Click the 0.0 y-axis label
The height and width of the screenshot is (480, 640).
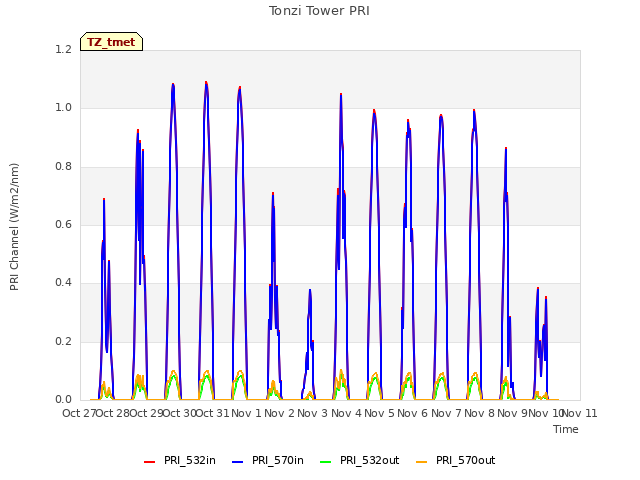(x=63, y=399)
